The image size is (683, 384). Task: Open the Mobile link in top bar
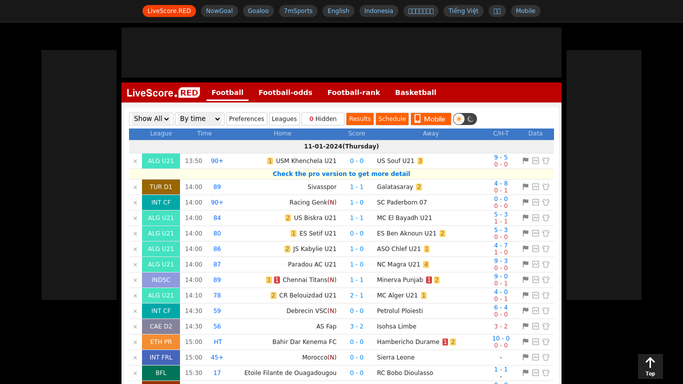pyautogui.click(x=525, y=11)
